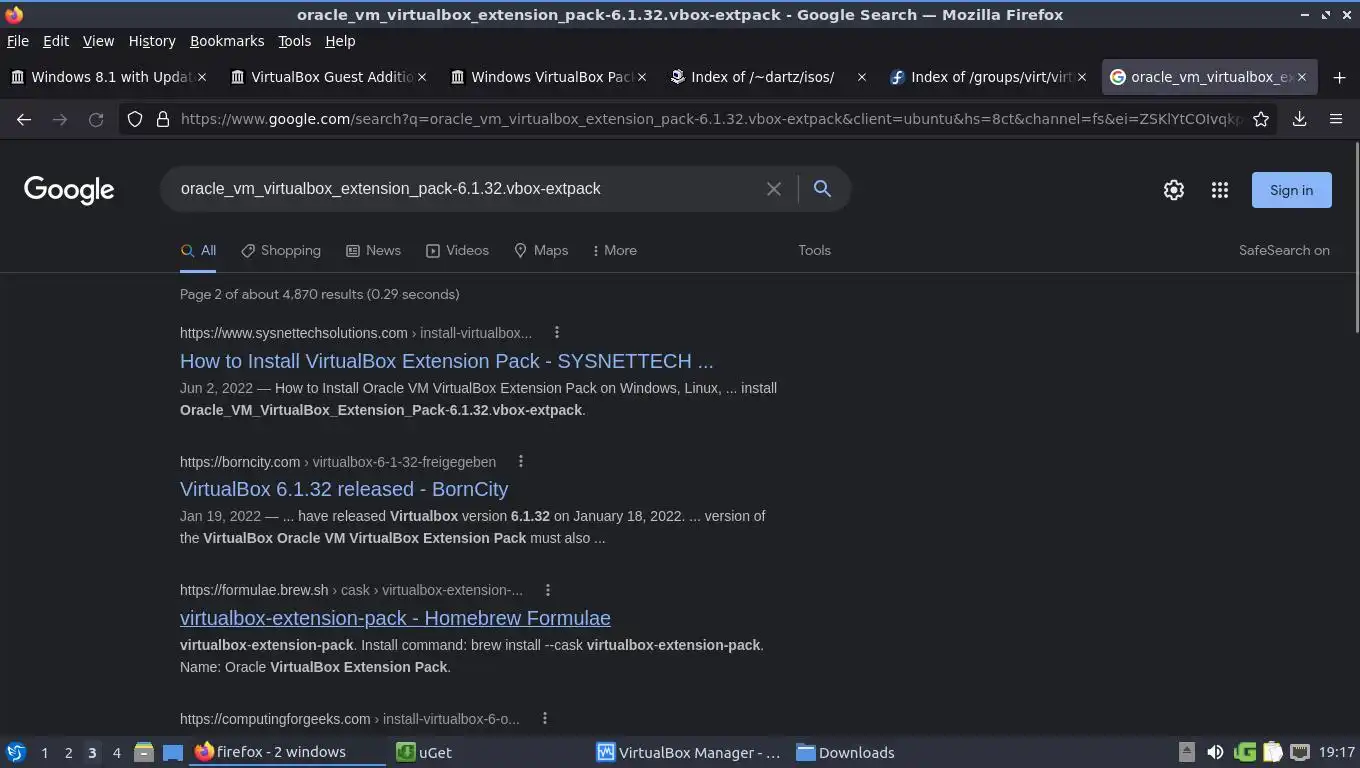1360x768 pixels.
Task: Open the tracking protection shield icon
Action: click(135, 119)
